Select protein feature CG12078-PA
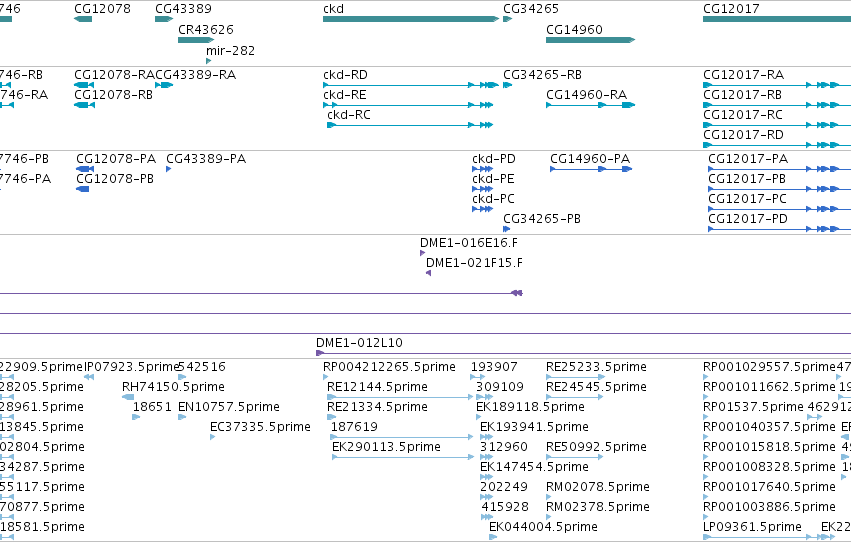The height and width of the screenshot is (542, 851). [x=85, y=169]
